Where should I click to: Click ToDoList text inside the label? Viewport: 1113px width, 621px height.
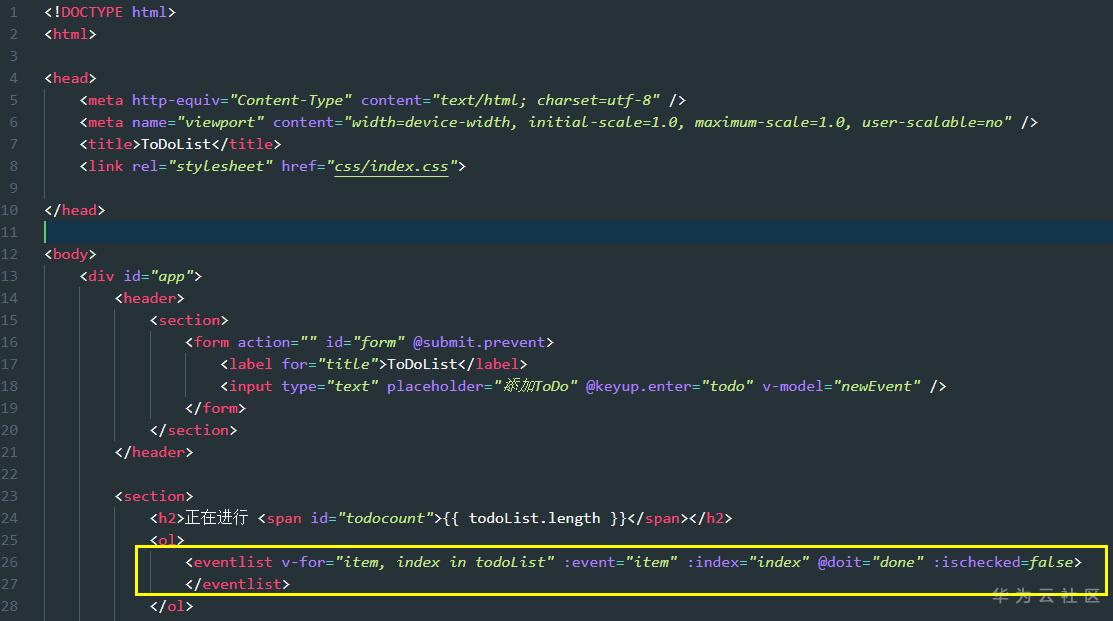[x=422, y=364]
